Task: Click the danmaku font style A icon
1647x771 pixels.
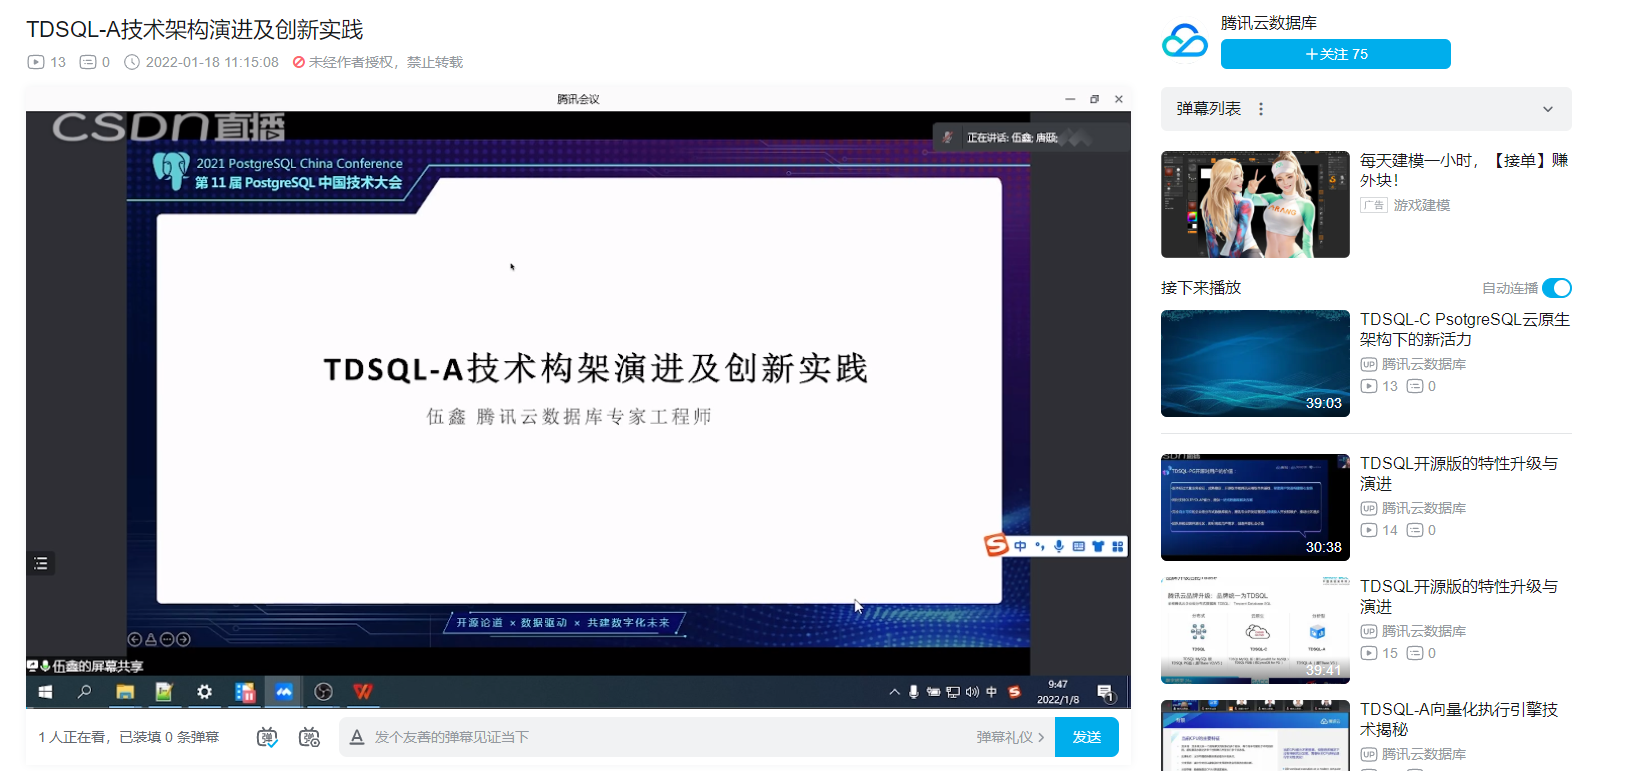Action: 357,737
